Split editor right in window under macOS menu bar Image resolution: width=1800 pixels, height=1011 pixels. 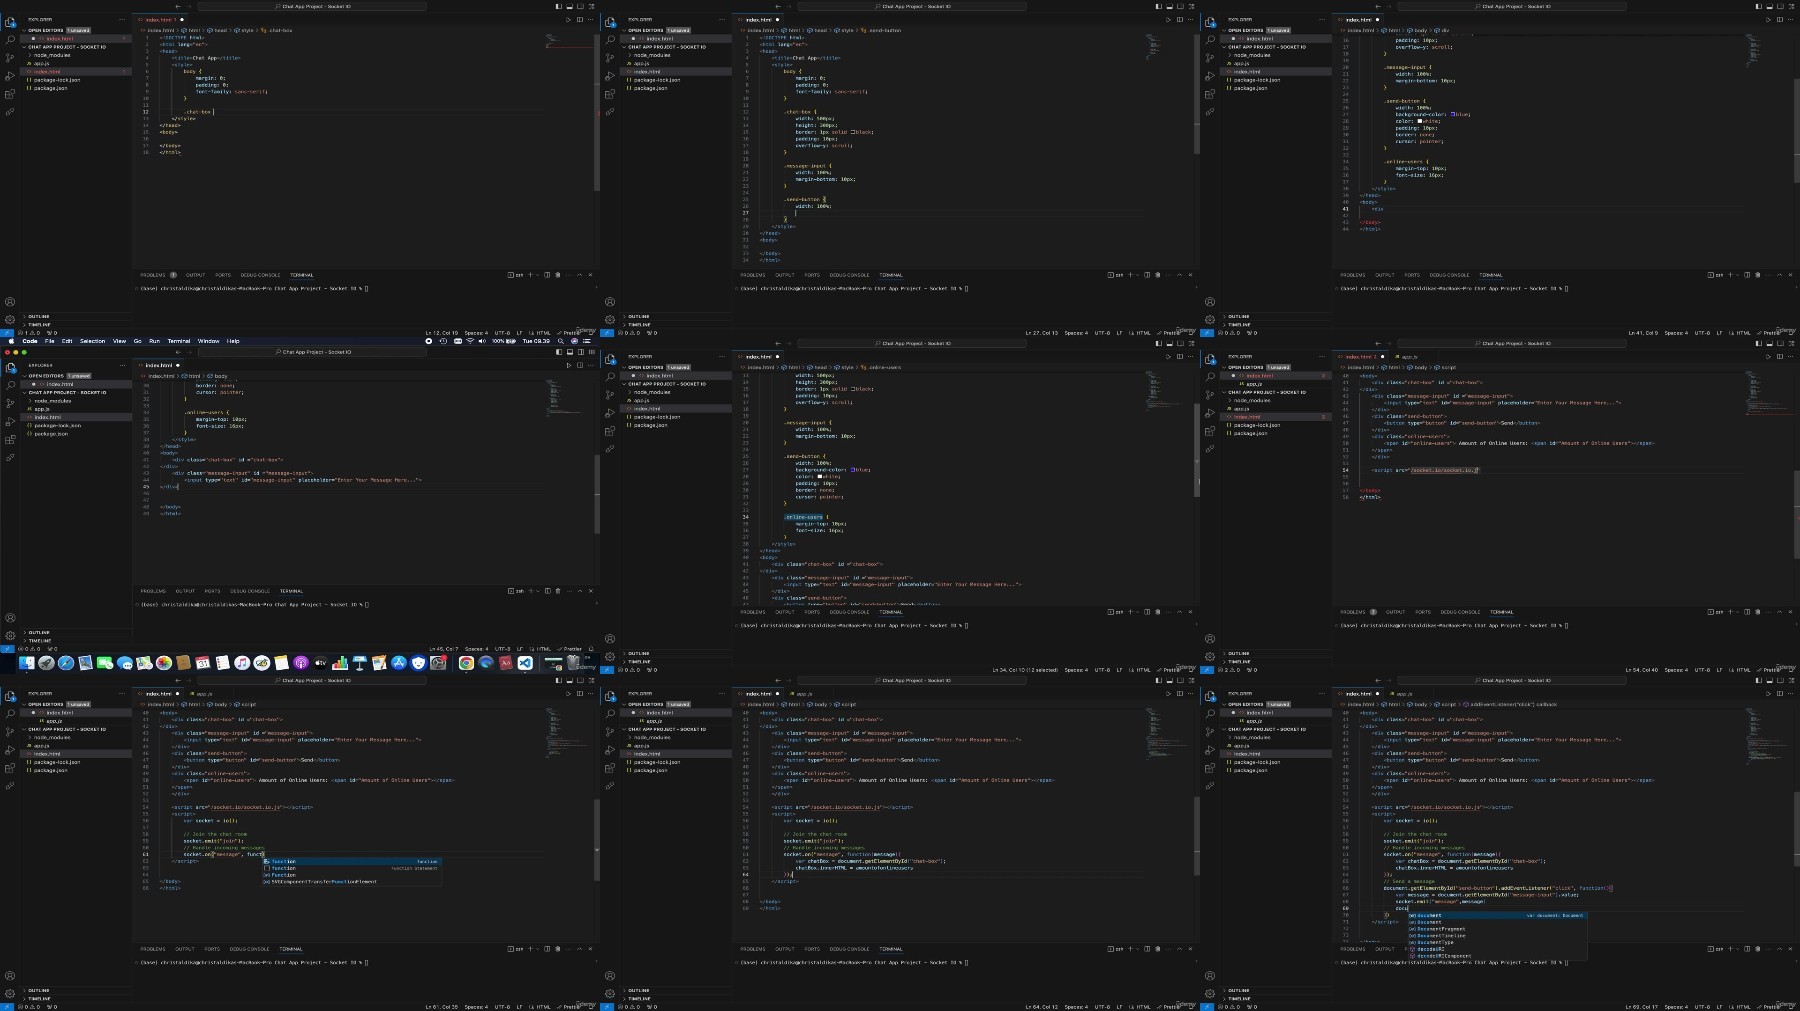click(x=580, y=365)
